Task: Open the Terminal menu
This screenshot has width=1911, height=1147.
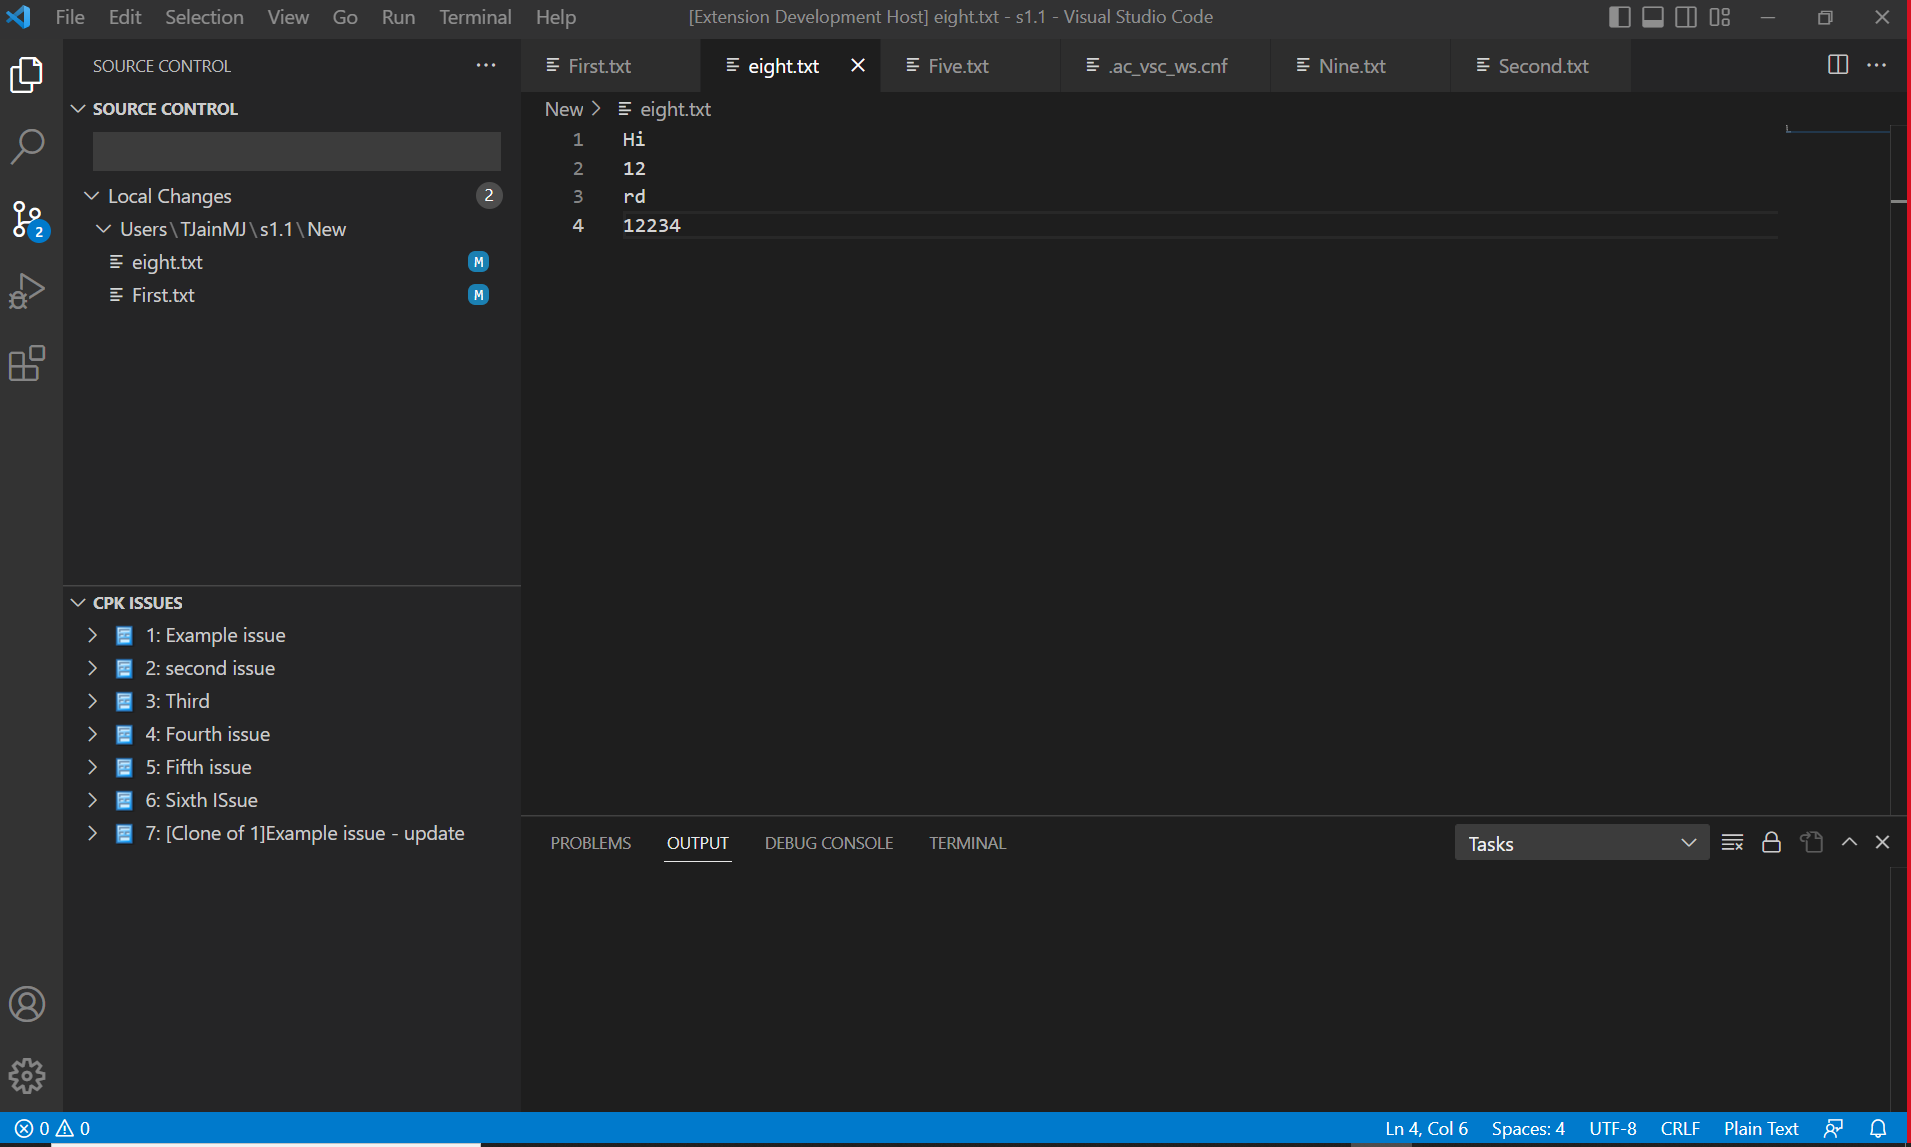Action: point(475,17)
